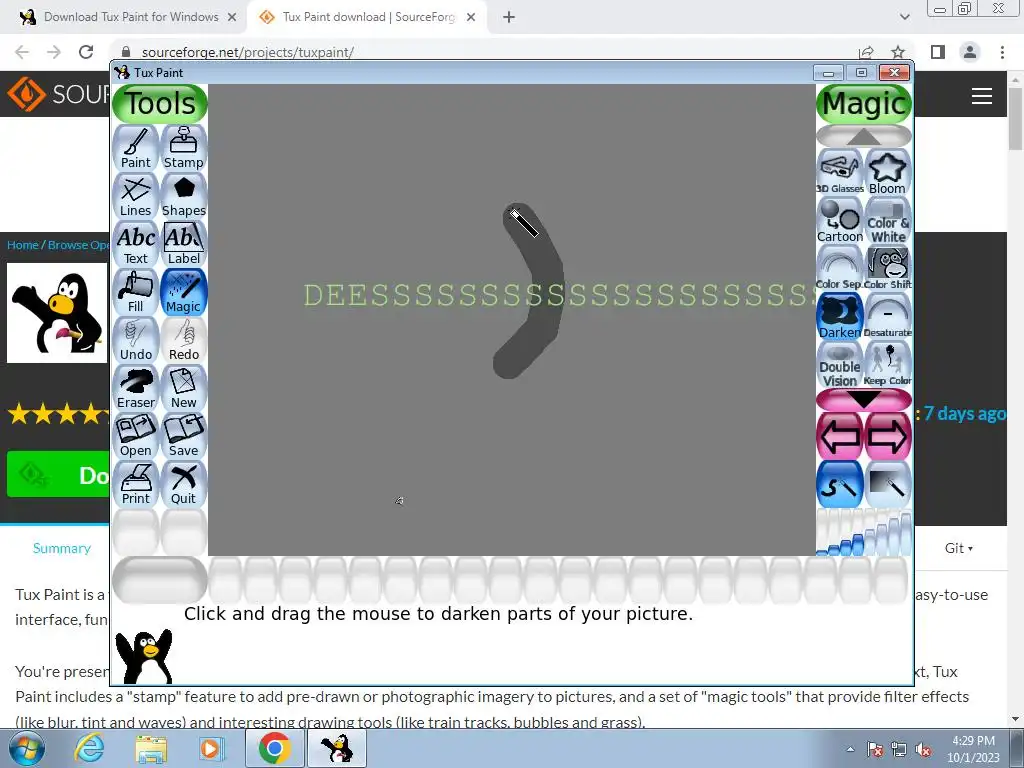The image size is (1024, 768).
Task: Select the Magic wand tool
Action: (x=184, y=292)
